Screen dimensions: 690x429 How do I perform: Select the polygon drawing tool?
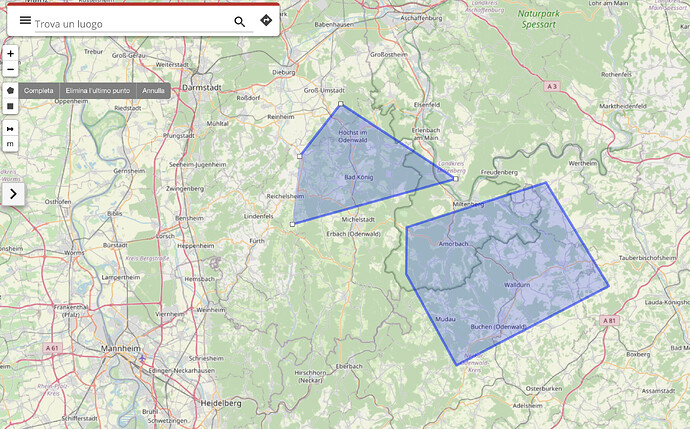pos(11,91)
